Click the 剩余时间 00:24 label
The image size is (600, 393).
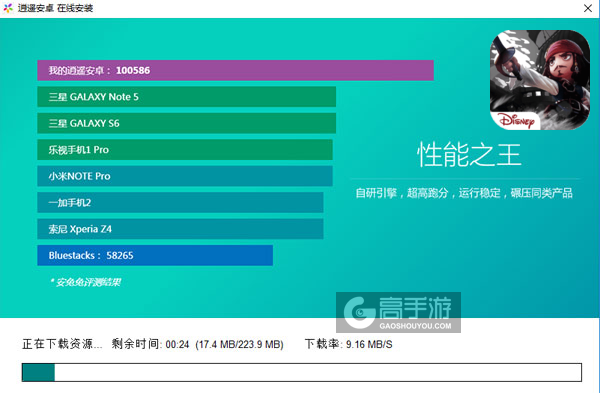(150, 344)
